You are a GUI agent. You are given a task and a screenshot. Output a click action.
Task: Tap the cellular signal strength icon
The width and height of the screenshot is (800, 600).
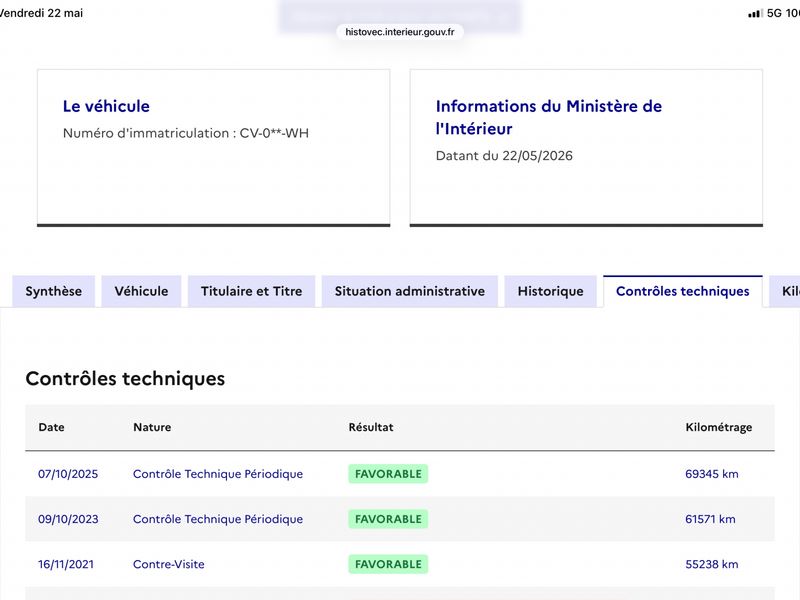[x=755, y=14]
